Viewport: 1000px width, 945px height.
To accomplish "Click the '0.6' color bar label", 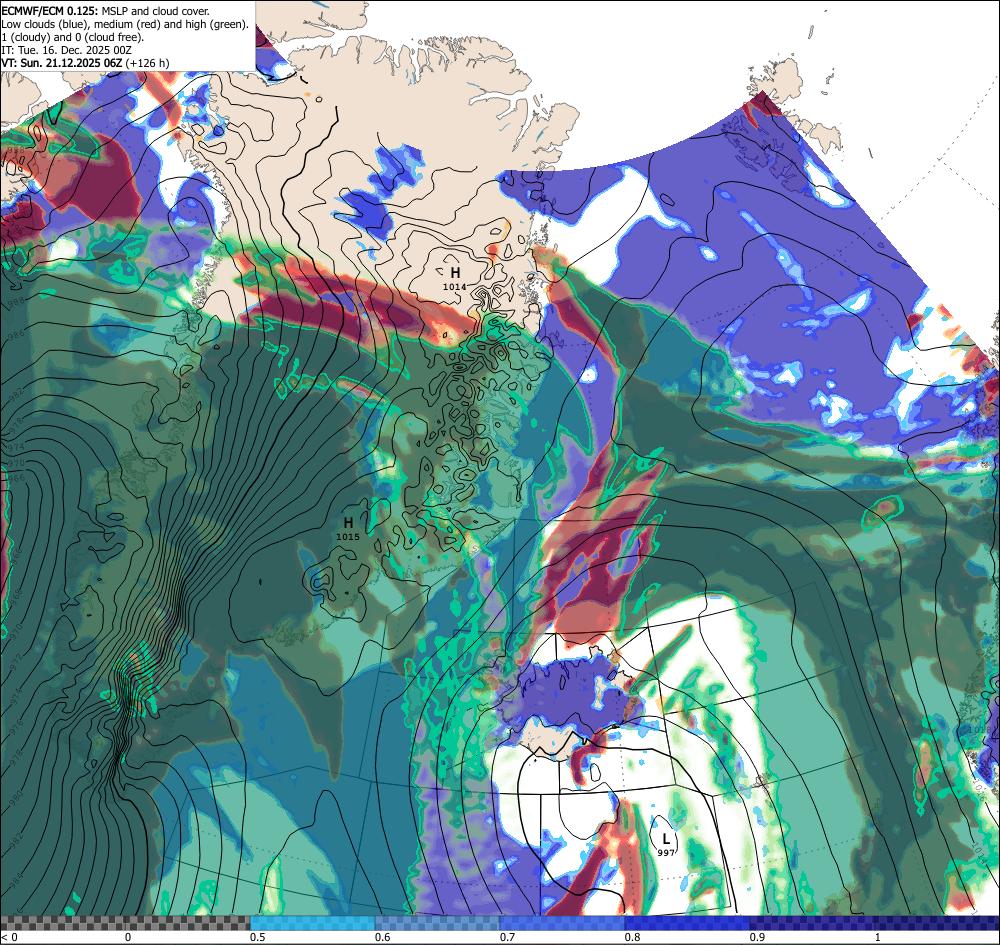I will click(x=383, y=937).
